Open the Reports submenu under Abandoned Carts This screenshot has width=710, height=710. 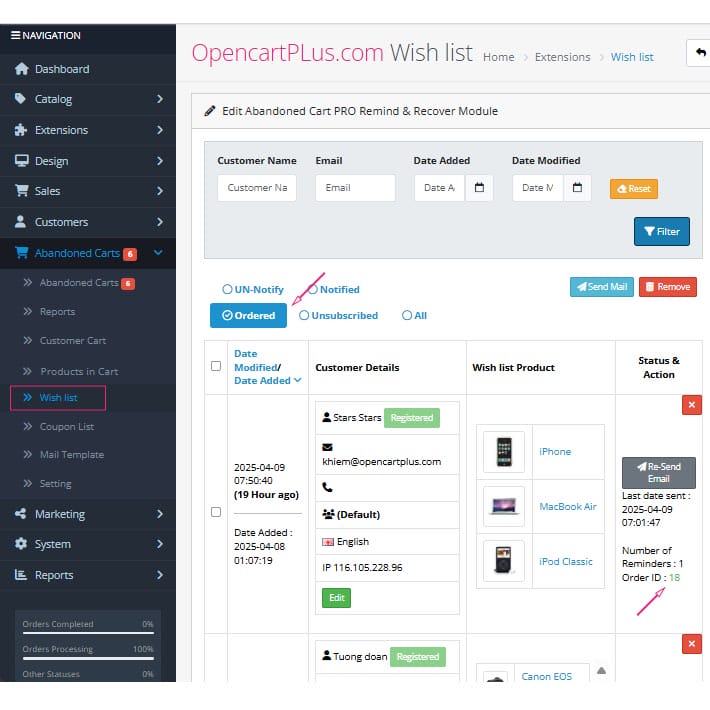click(x=57, y=312)
